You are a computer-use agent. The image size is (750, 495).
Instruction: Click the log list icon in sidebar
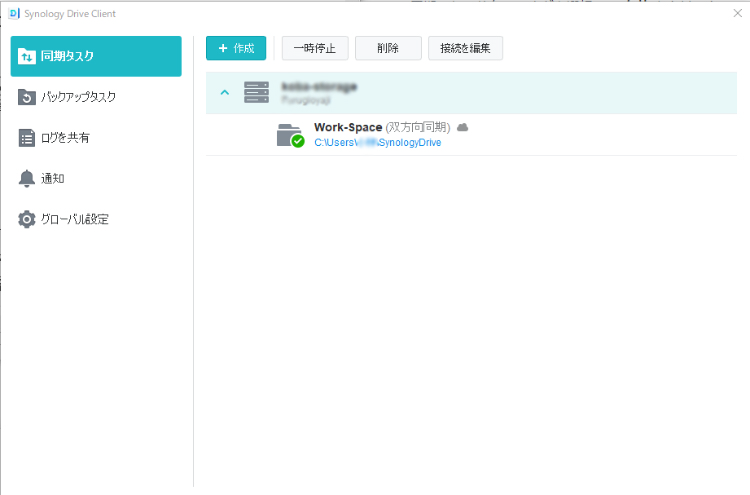(27, 138)
